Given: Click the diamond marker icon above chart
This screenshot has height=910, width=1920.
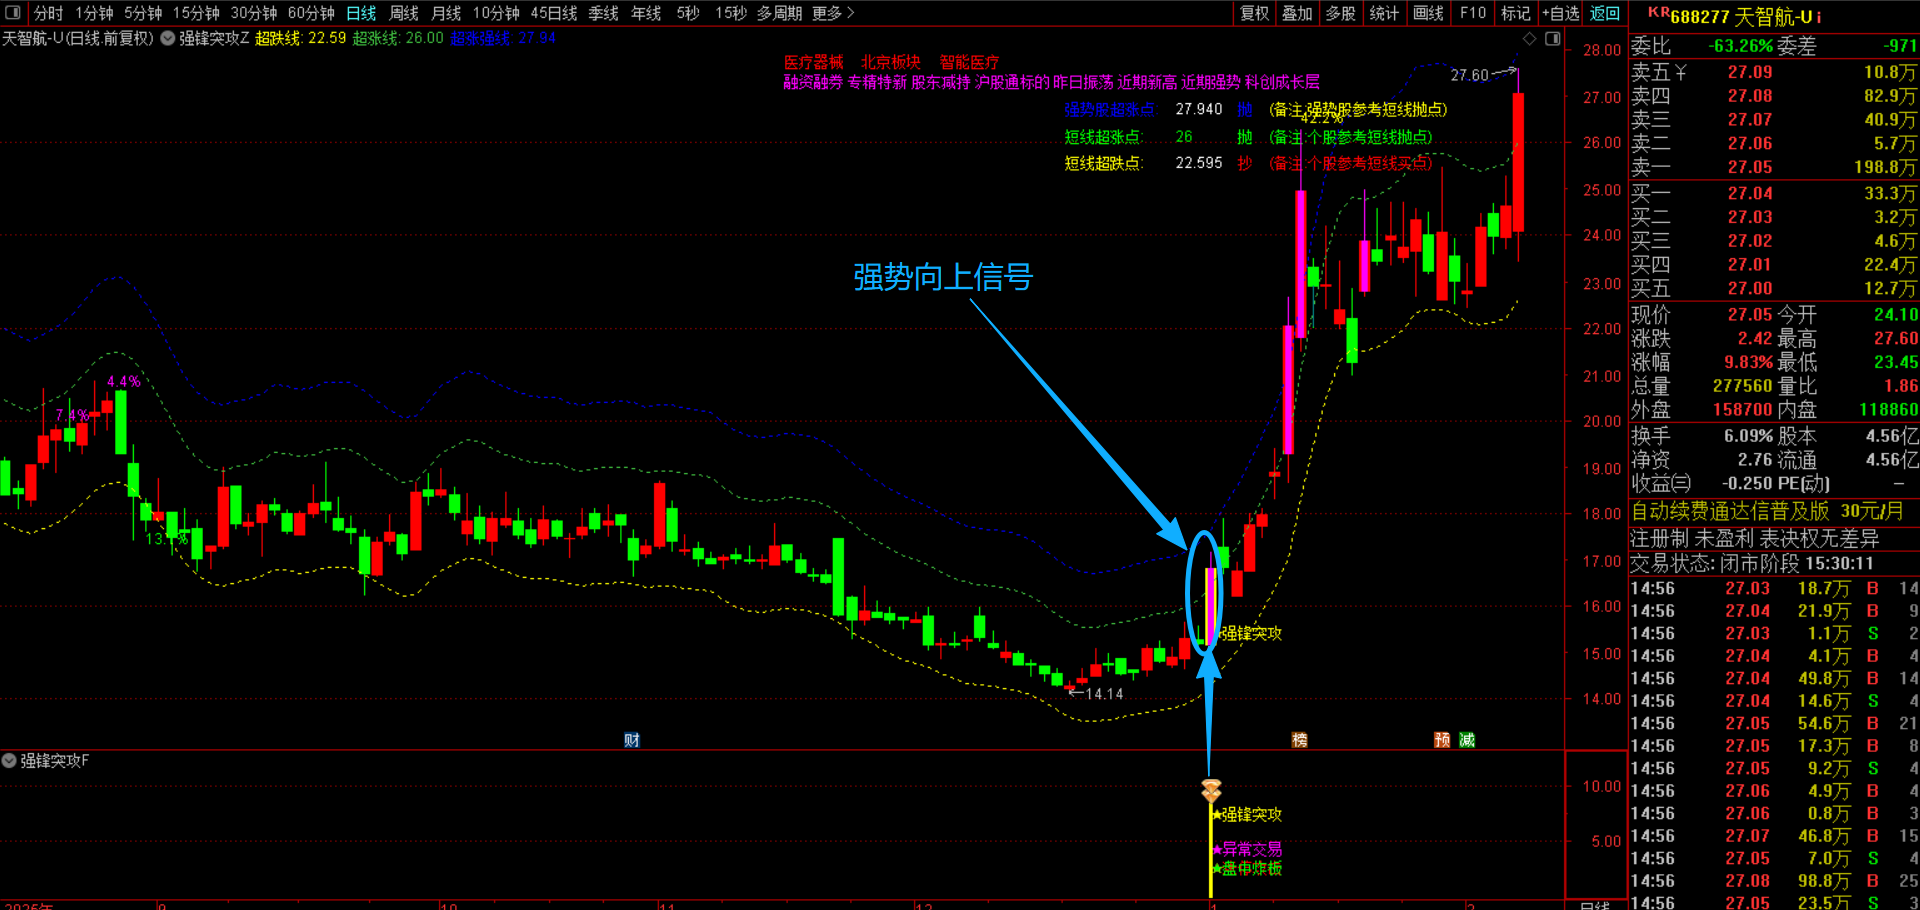Looking at the screenshot, I should (1529, 39).
